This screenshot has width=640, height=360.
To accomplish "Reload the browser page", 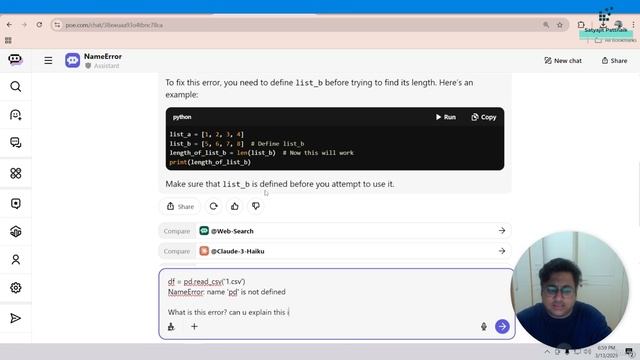I will point(39,25).
